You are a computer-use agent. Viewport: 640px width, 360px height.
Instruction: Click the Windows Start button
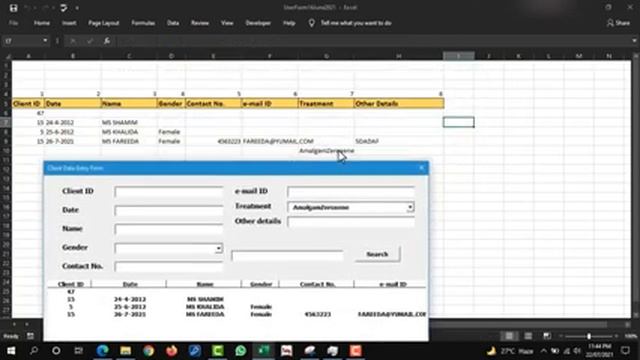click(11, 351)
